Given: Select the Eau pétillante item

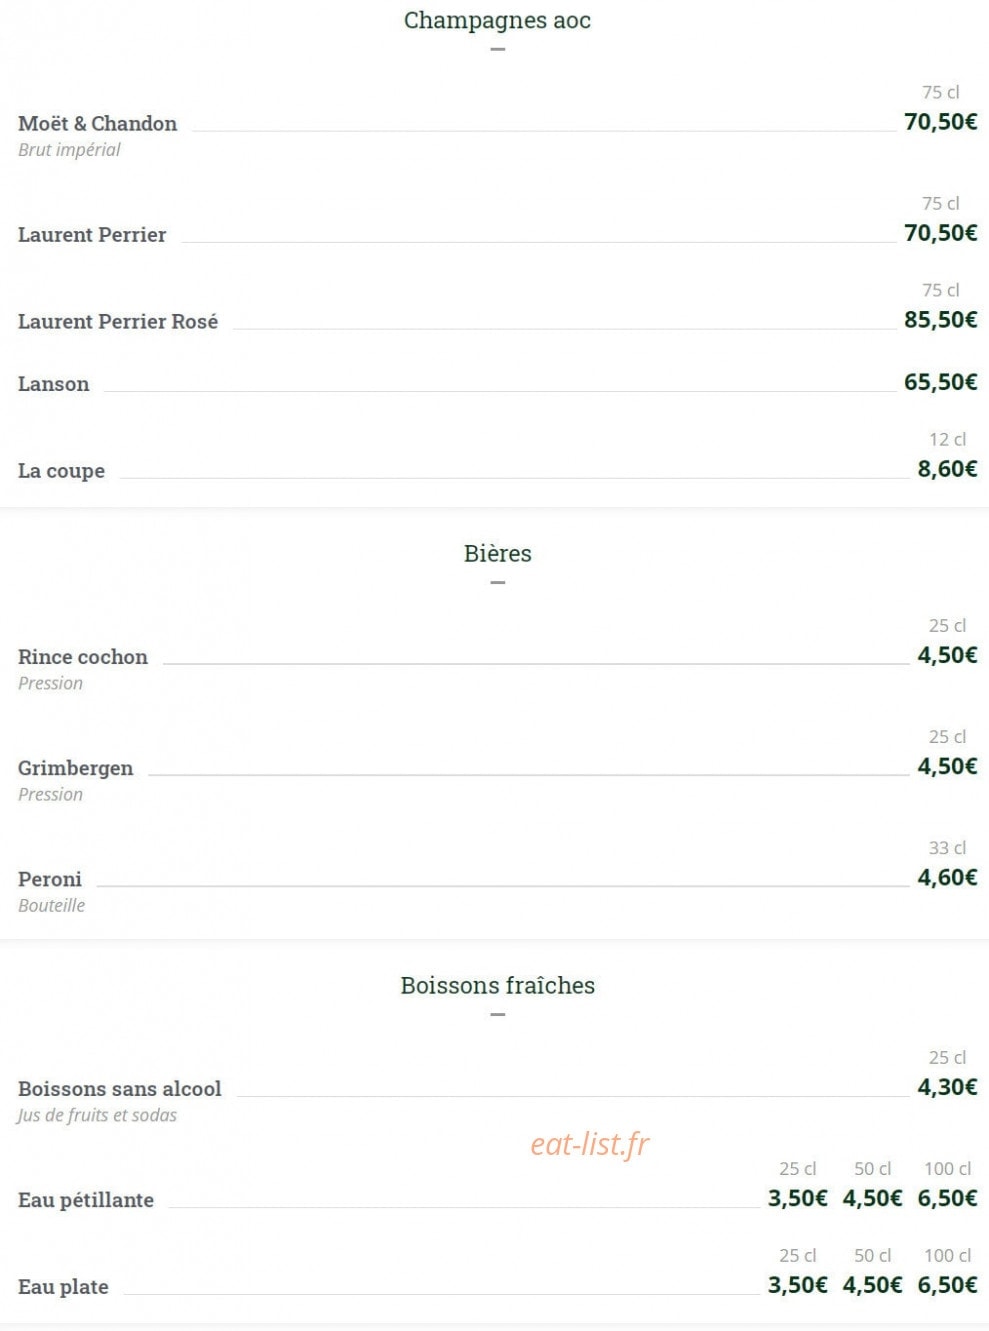Looking at the screenshot, I should [x=86, y=1200].
